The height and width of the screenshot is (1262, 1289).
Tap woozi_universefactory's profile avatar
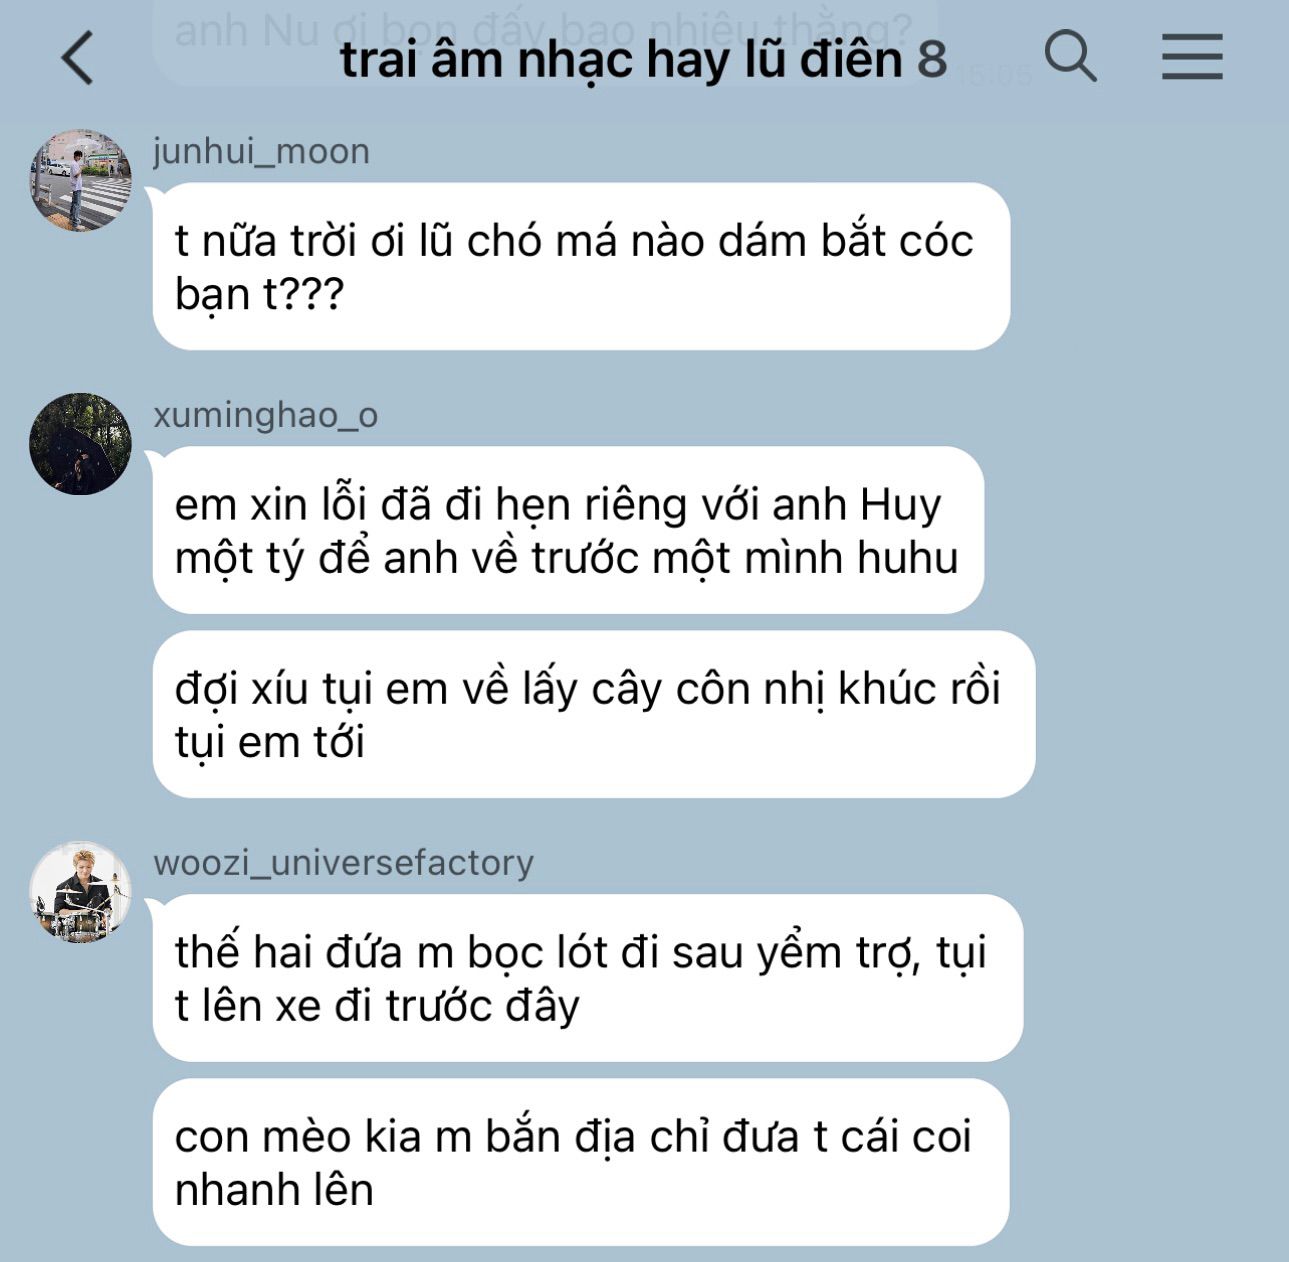click(81, 892)
